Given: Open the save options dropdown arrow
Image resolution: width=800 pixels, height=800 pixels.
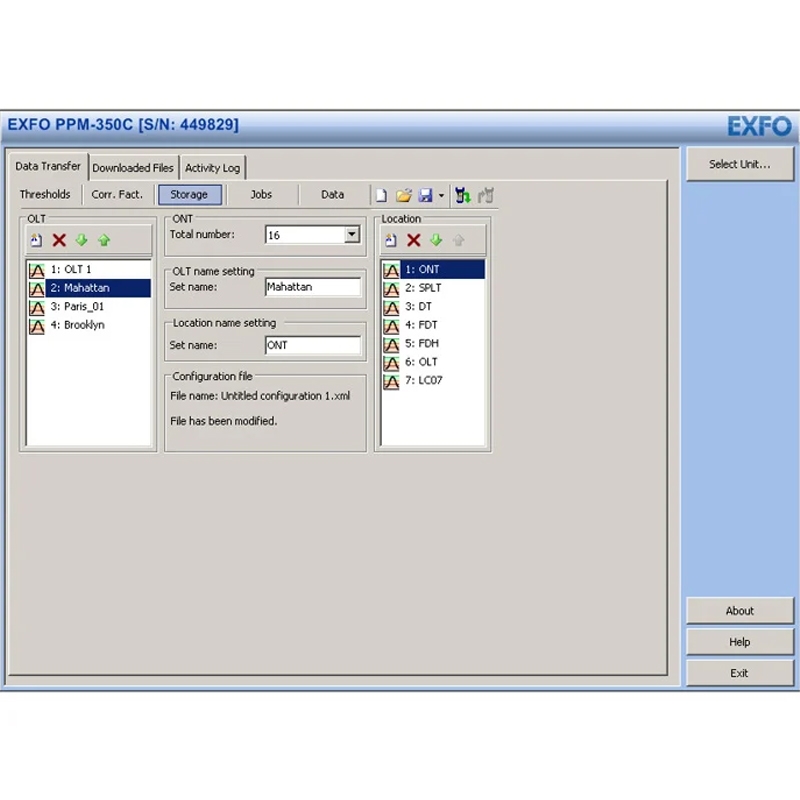Looking at the screenshot, I should (x=441, y=195).
